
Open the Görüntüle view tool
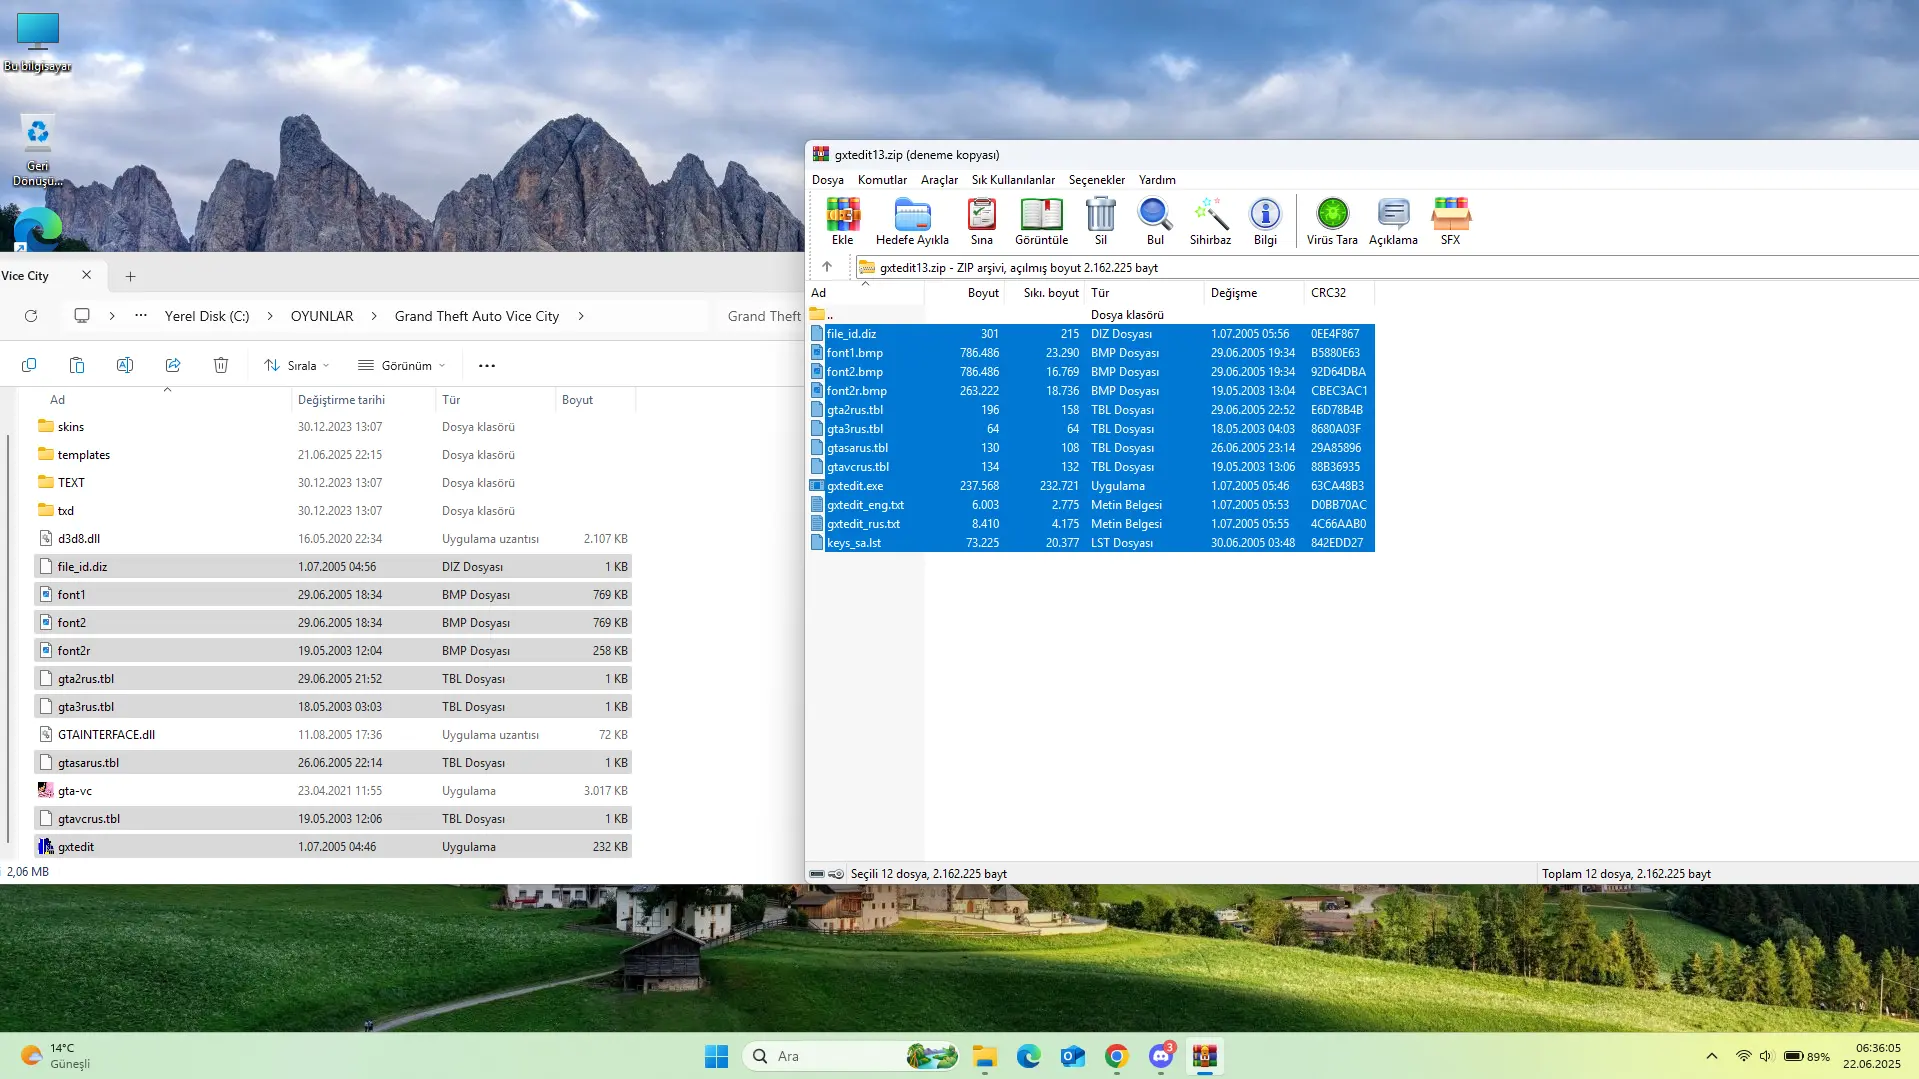[1041, 221]
